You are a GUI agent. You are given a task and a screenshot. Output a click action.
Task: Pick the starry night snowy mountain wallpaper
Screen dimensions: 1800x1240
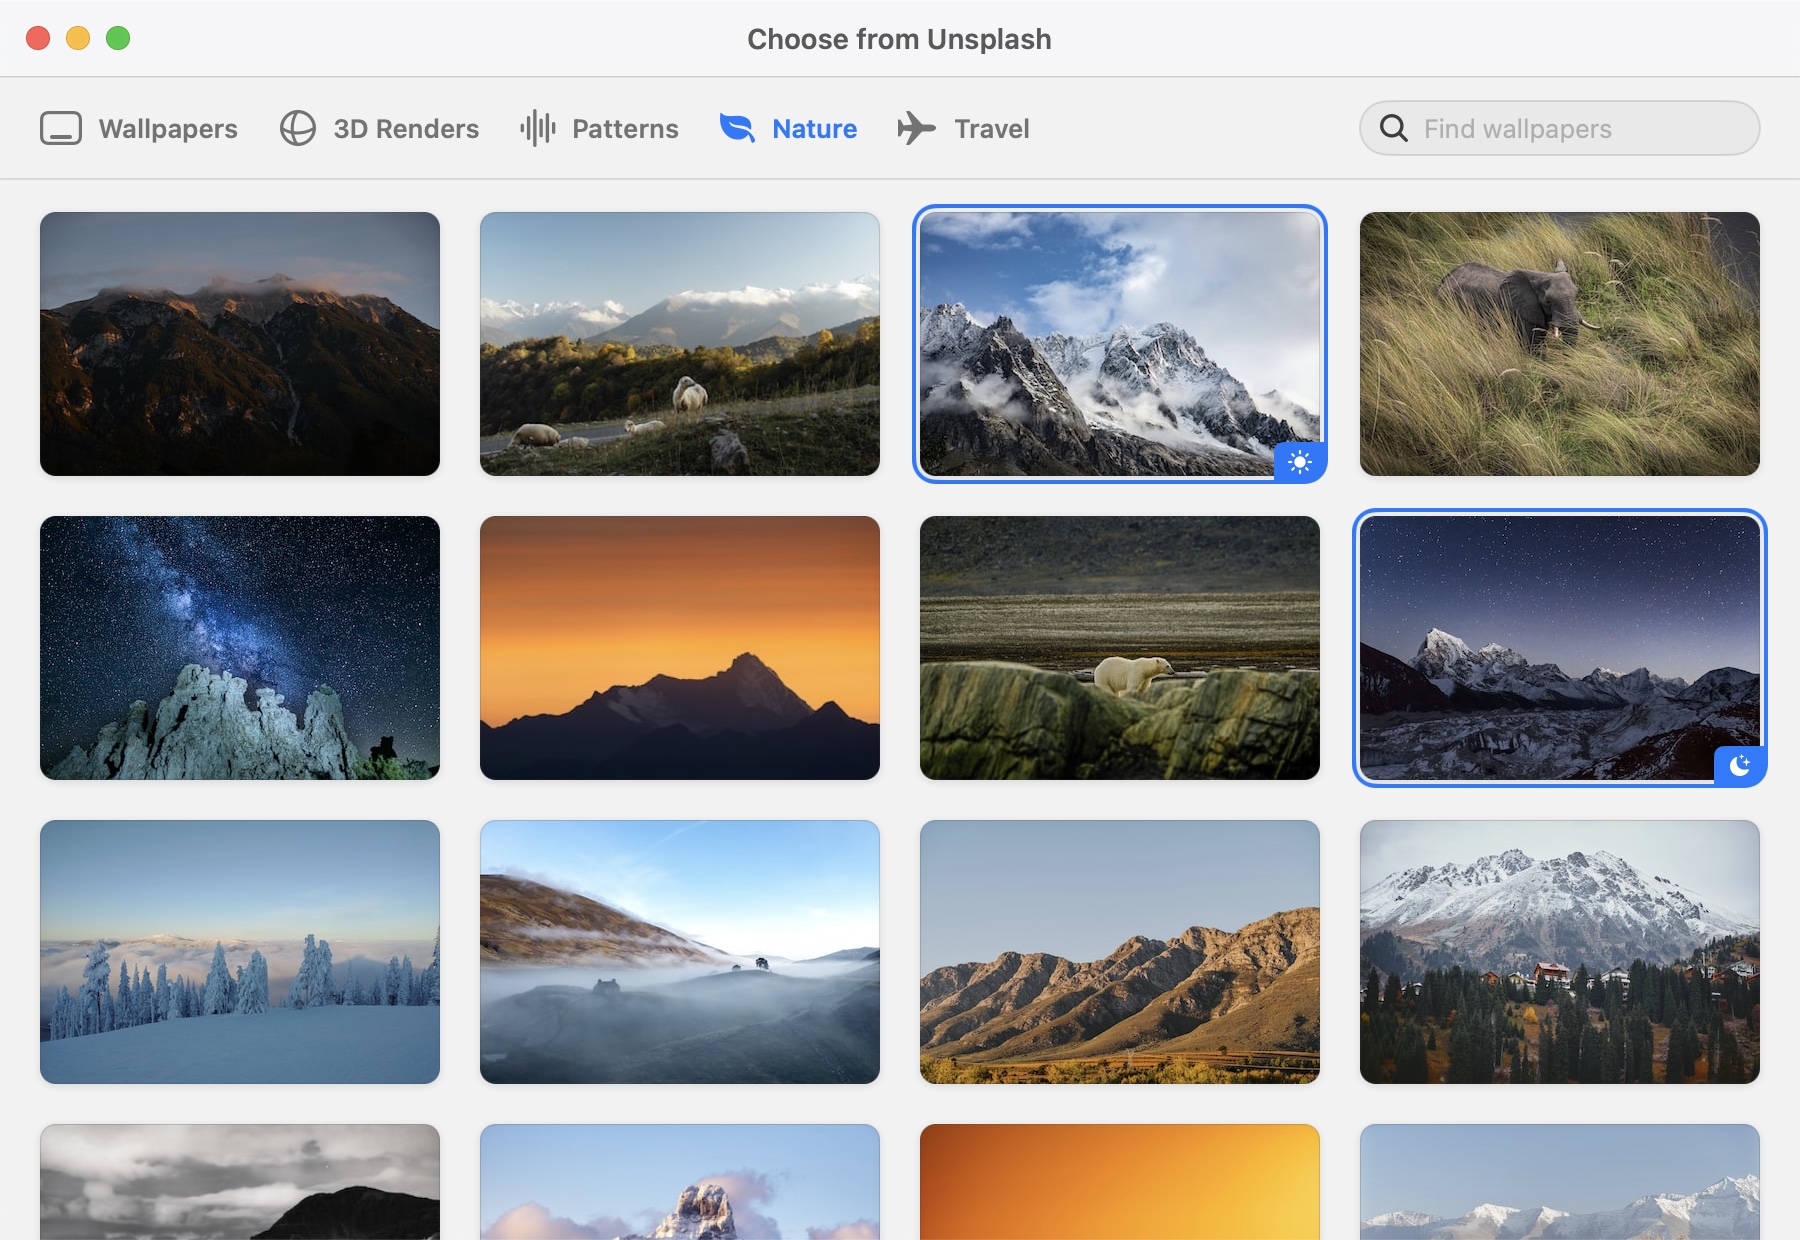coord(1560,648)
